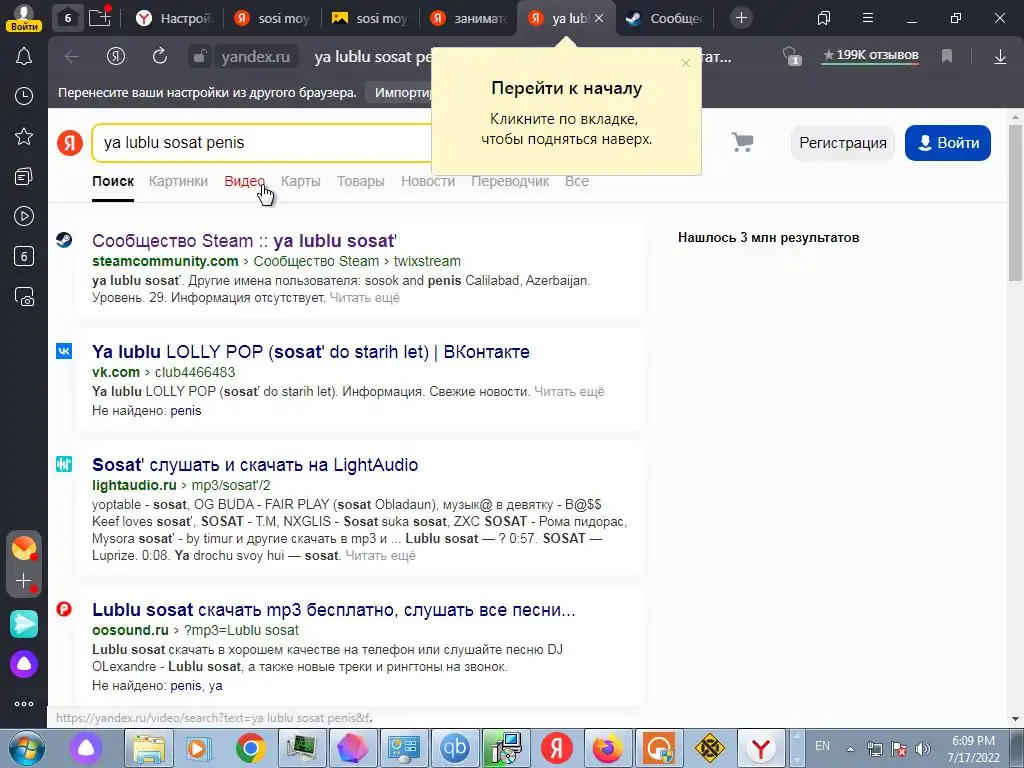Open qBittorrent from taskbar
The width and height of the screenshot is (1024, 768).
click(455, 748)
